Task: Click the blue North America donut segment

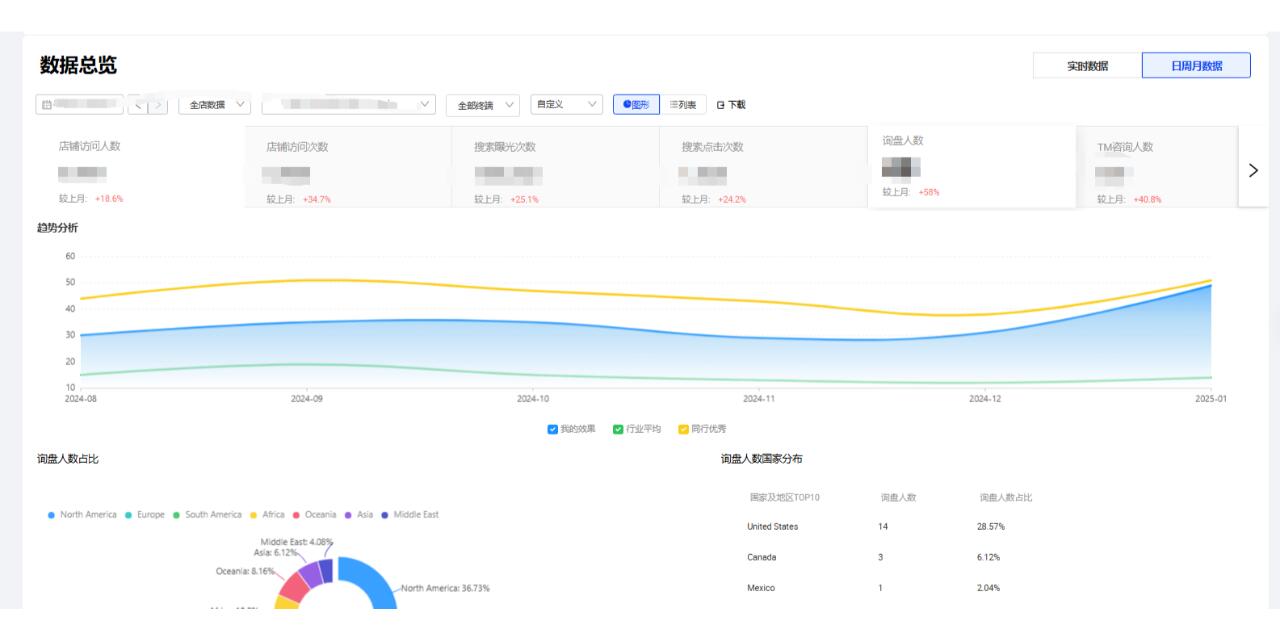Action: click(x=375, y=583)
